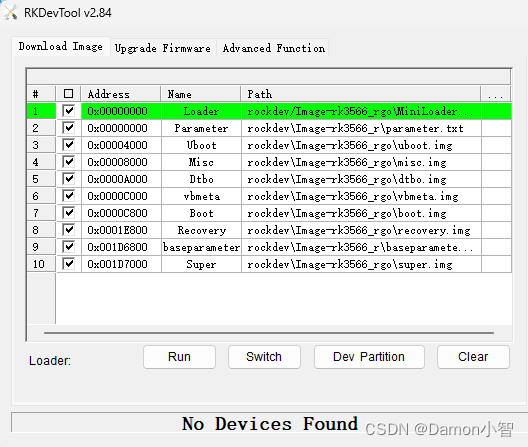The height and width of the screenshot is (447, 528).
Task: Uncheck the Super row checkbox
Action: coord(69,264)
